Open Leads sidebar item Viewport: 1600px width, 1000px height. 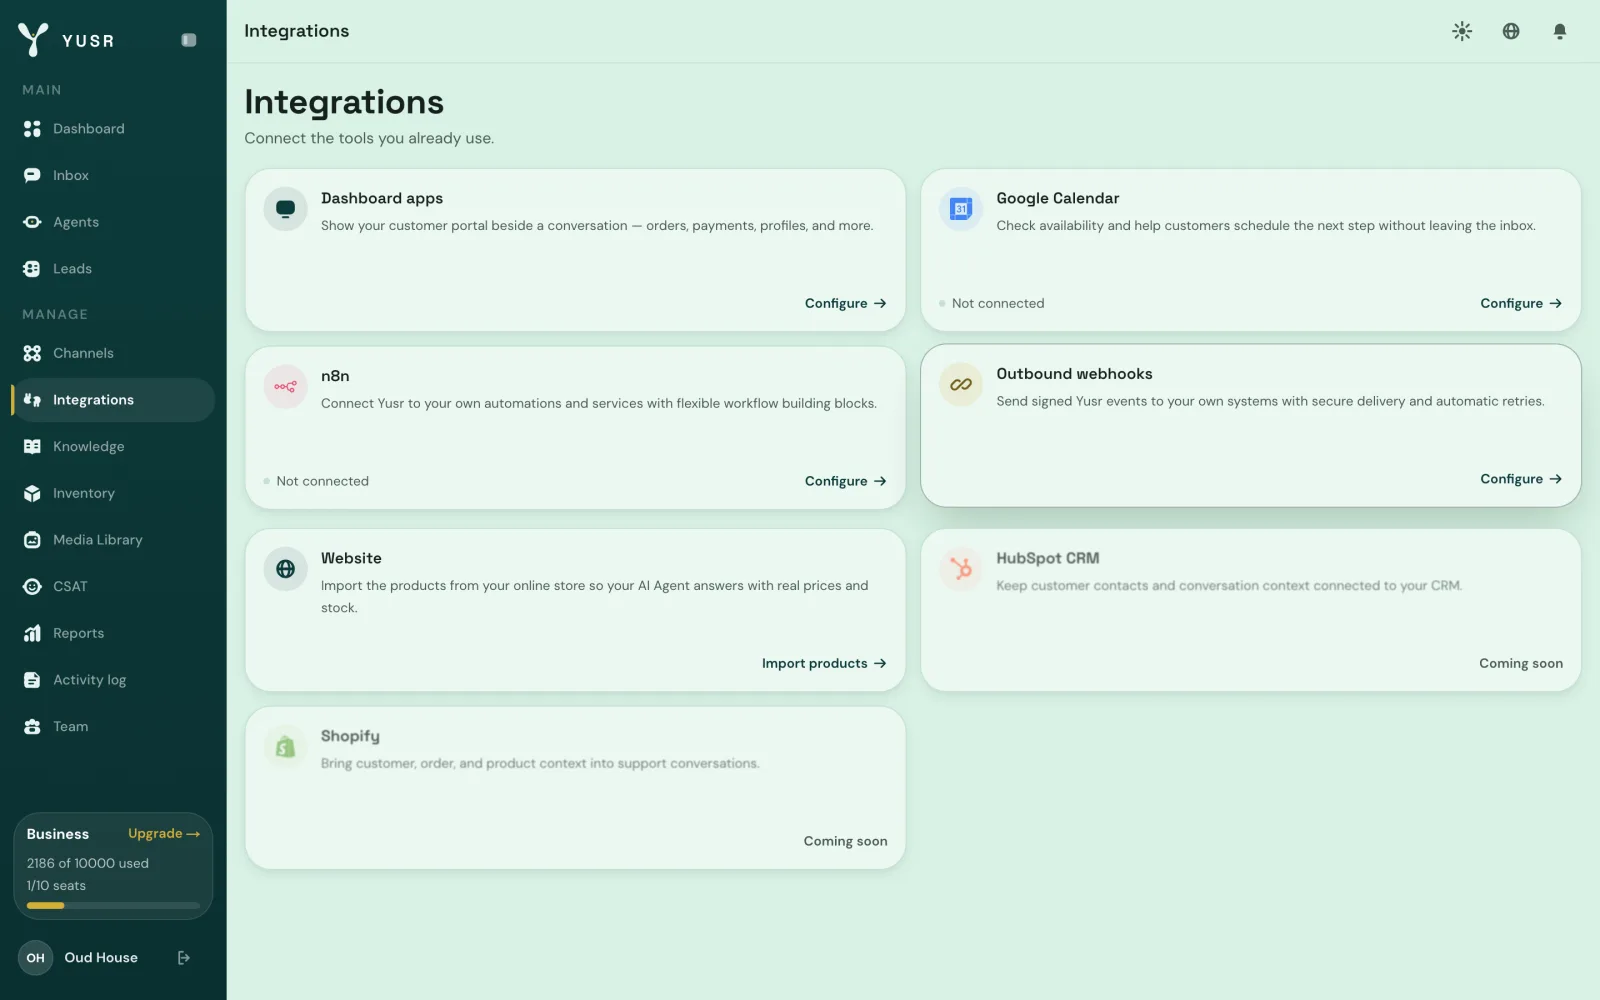coord(113,269)
